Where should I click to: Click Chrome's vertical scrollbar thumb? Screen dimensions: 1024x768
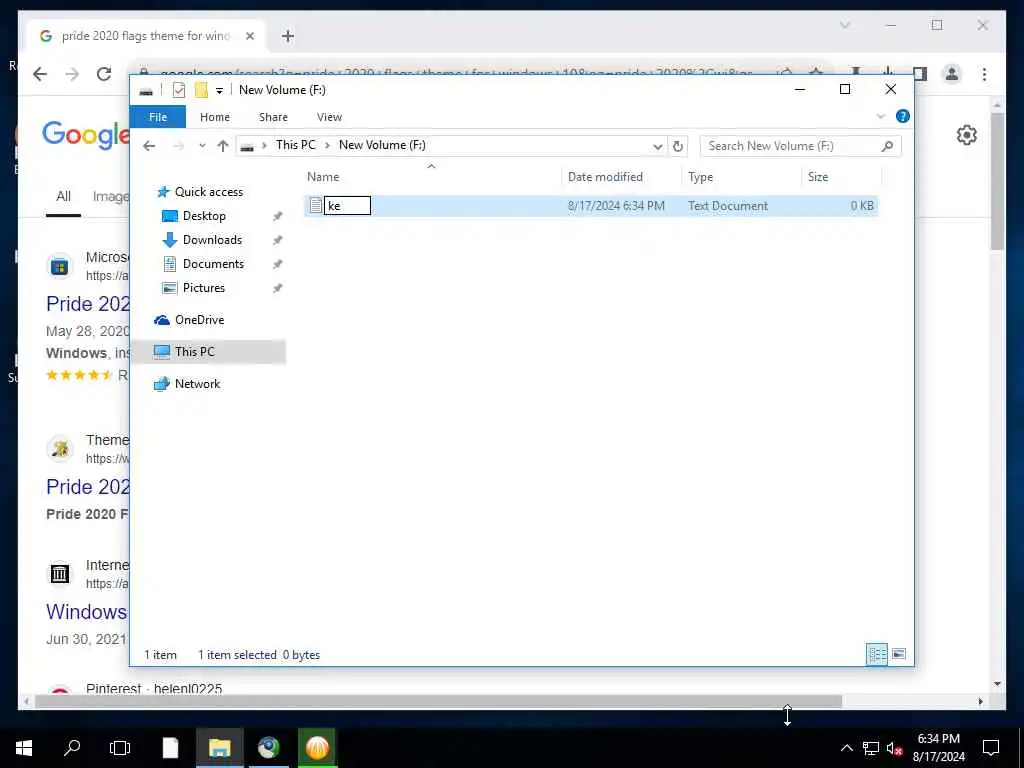click(997, 182)
